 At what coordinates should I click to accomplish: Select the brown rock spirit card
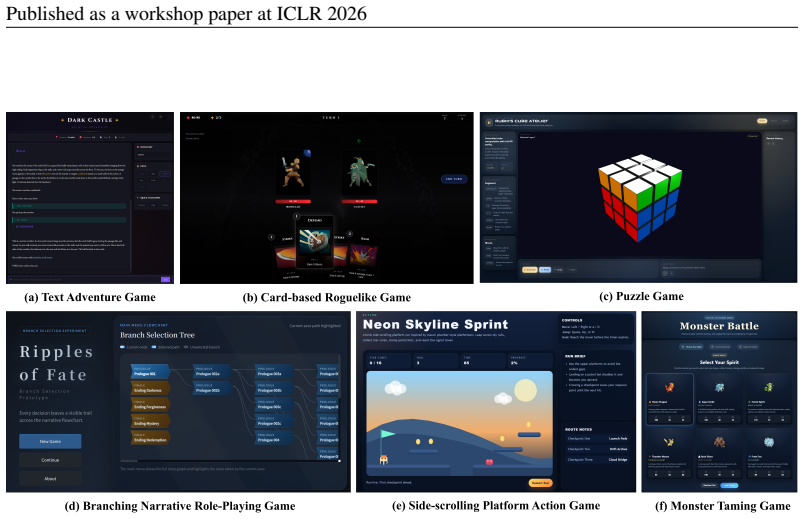[719, 454]
